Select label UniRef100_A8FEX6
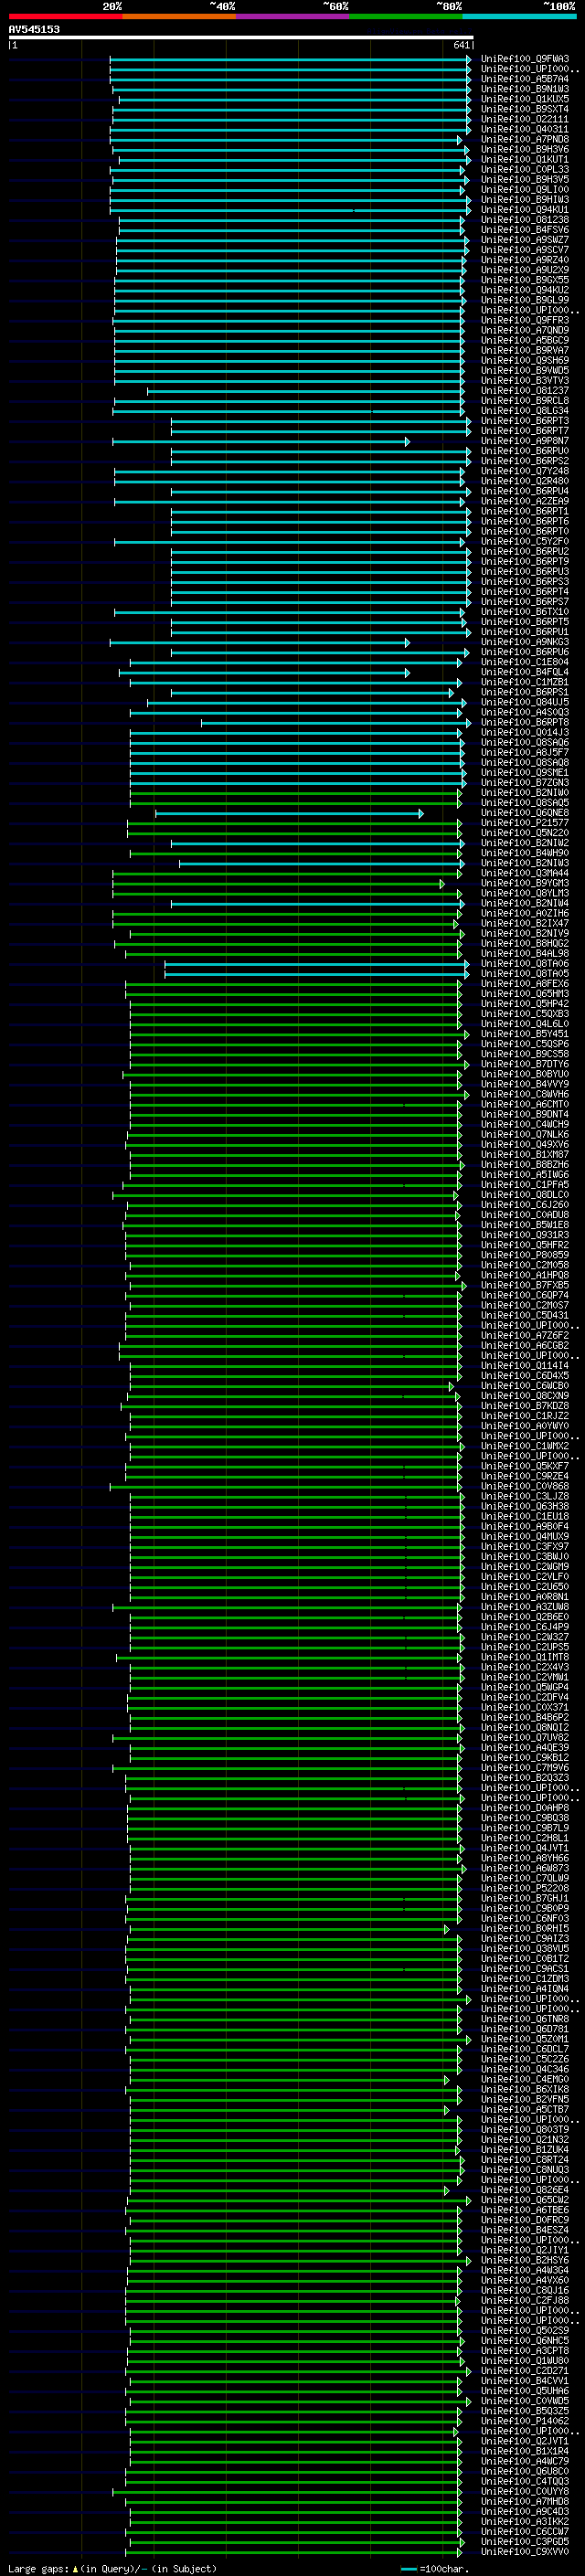Image resolution: width=585 pixels, height=2576 pixels. point(525,984)
